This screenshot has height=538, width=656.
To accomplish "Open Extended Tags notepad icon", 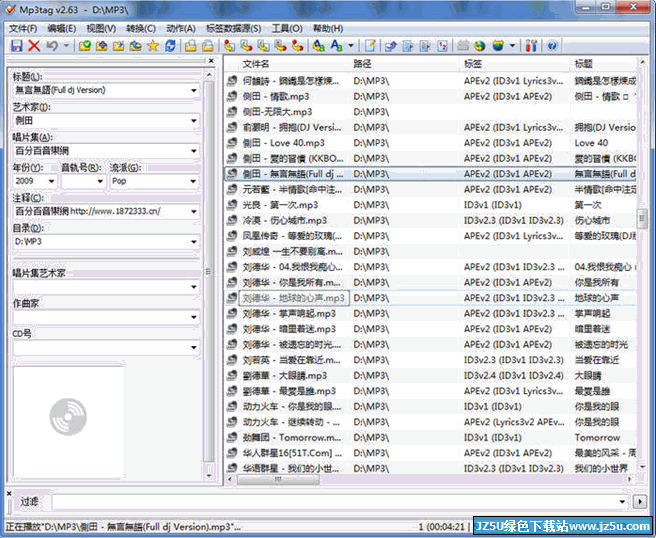I will click(370, 46).
